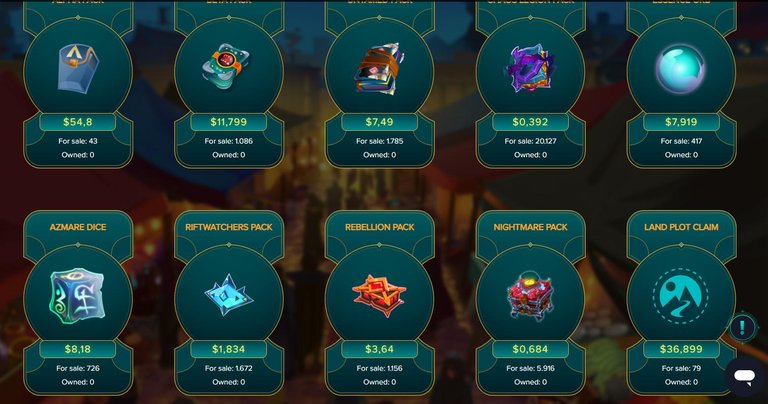This screenshot has height=404, width=768.
Task: Click the exclamation alert icon
Action: click(x=742, y=327)
